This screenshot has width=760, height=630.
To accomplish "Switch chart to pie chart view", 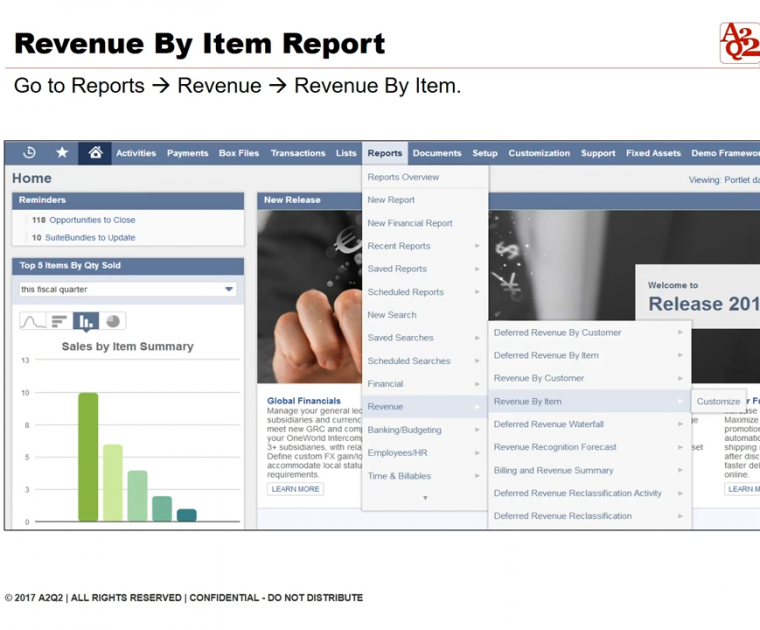I will coord(113,321).
